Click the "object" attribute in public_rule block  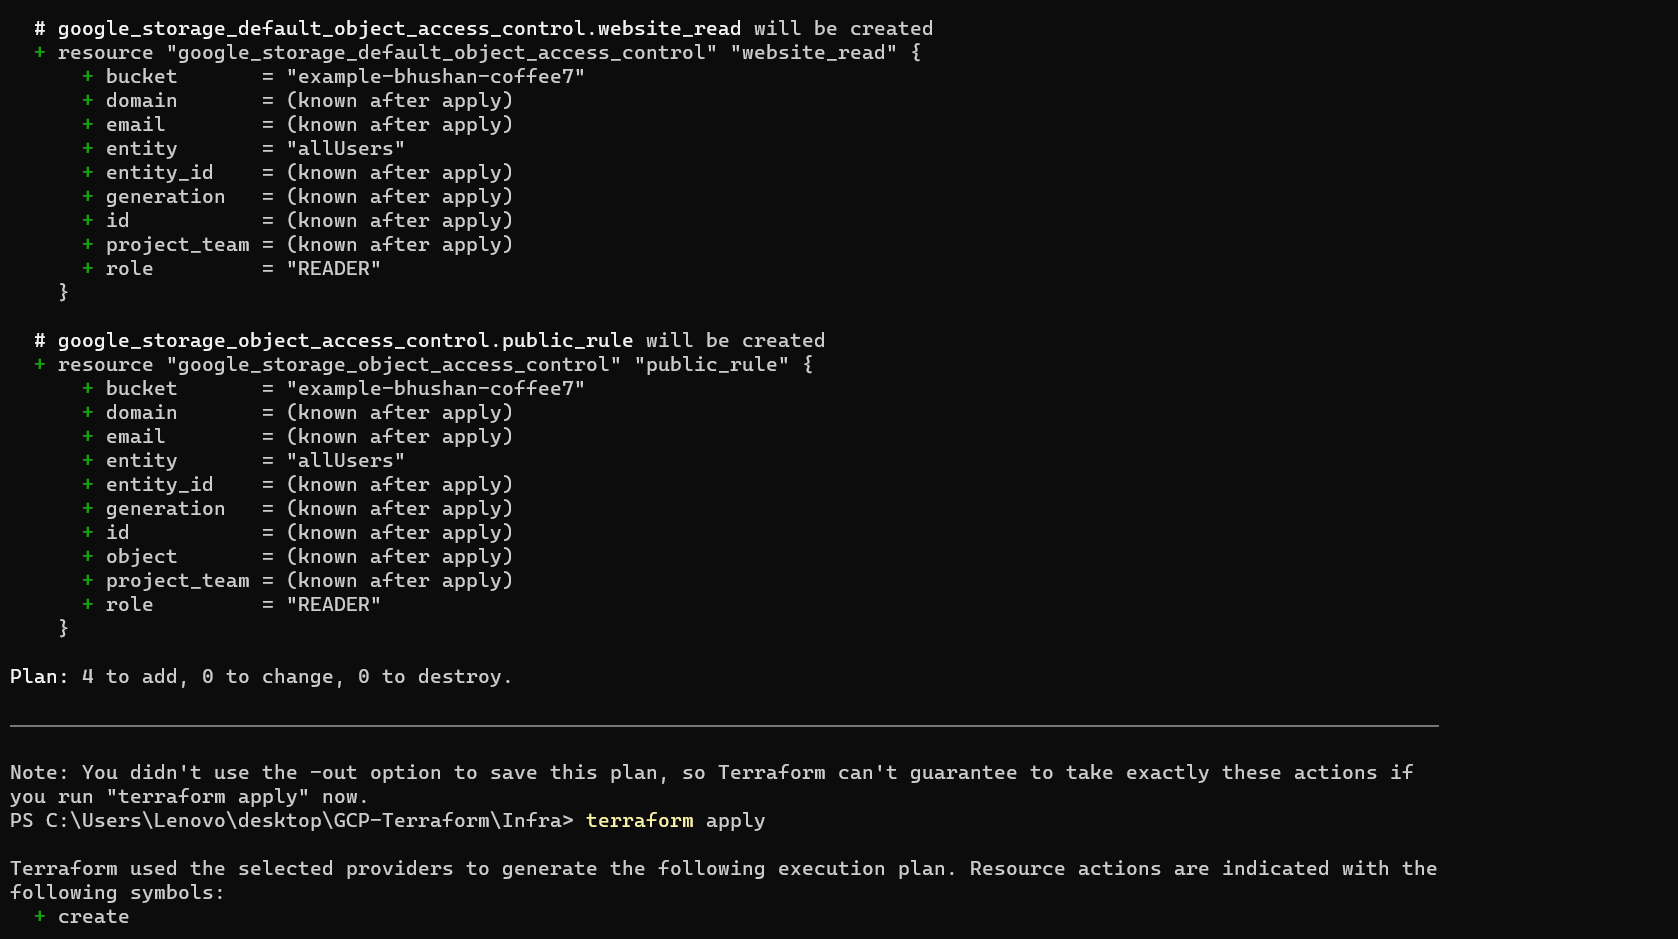coord(141,557)
